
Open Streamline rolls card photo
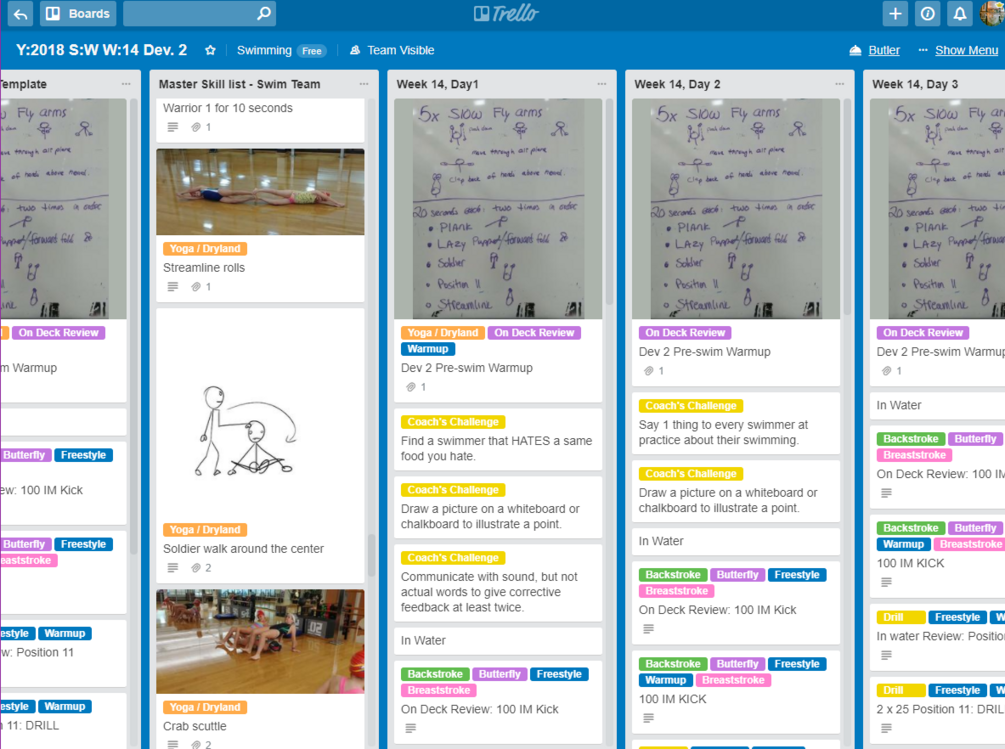tap(260, 192)
